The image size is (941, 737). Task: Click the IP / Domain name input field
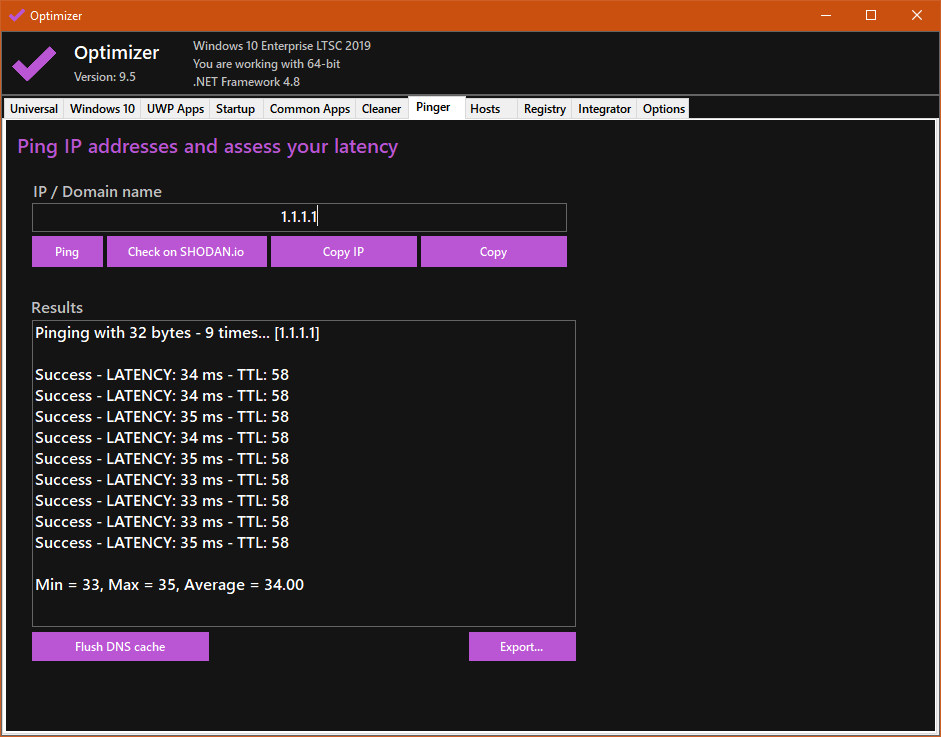click(x=299, y=217)
